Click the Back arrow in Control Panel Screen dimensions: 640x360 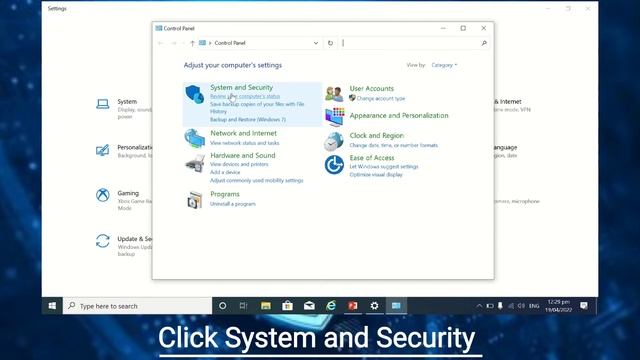pos(160,43)
